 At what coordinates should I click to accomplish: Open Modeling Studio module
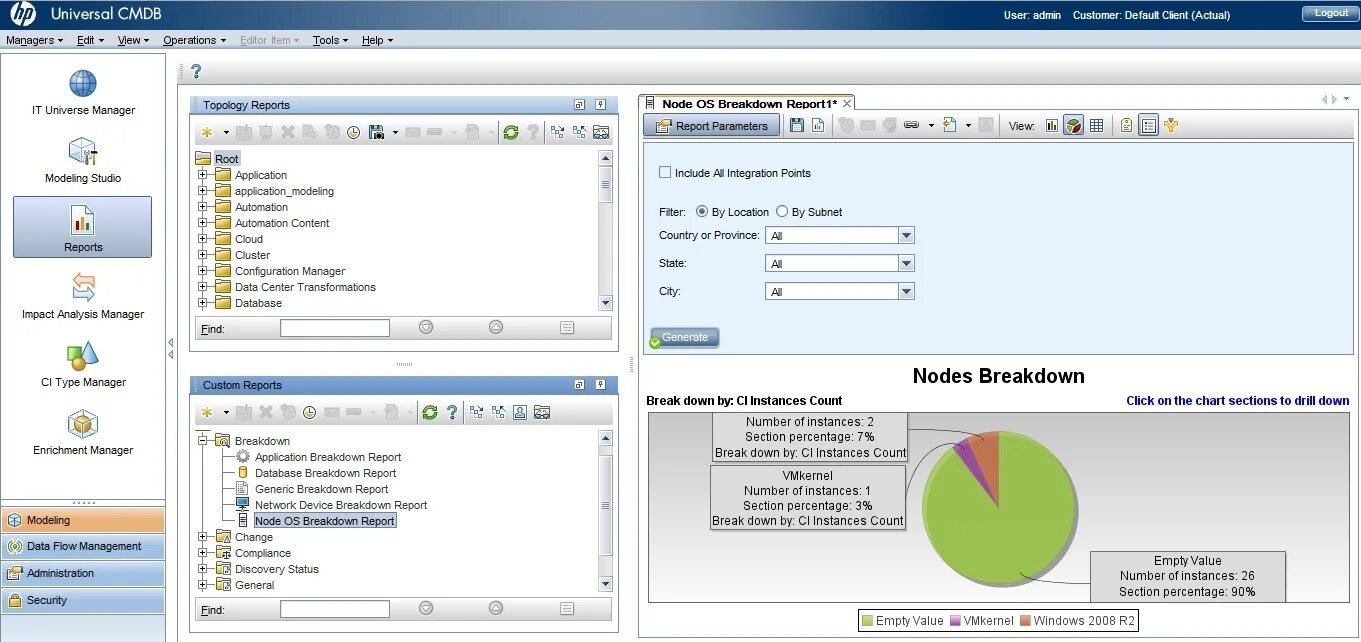83,160
